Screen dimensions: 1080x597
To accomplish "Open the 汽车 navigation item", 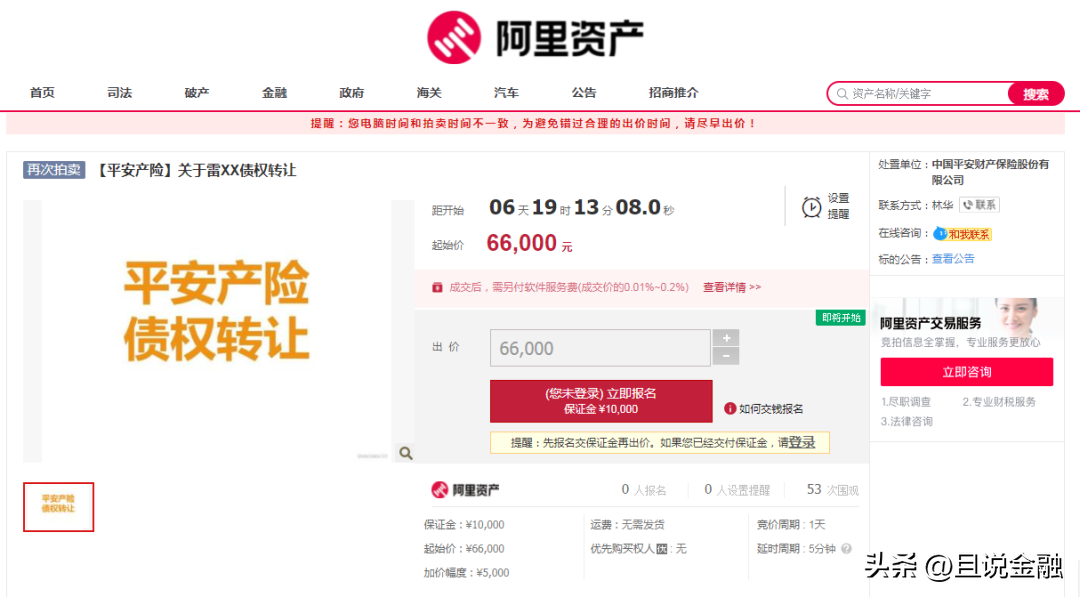I will click(506, 93).
